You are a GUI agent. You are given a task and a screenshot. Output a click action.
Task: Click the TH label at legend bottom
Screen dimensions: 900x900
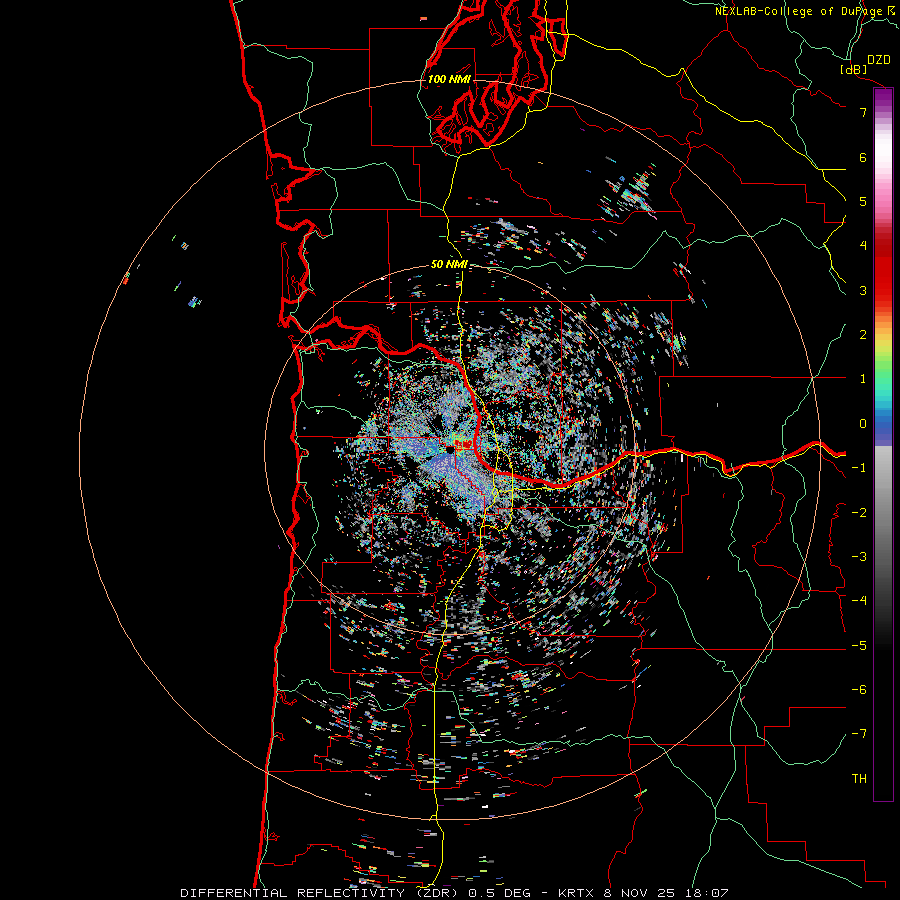[859, 778]
